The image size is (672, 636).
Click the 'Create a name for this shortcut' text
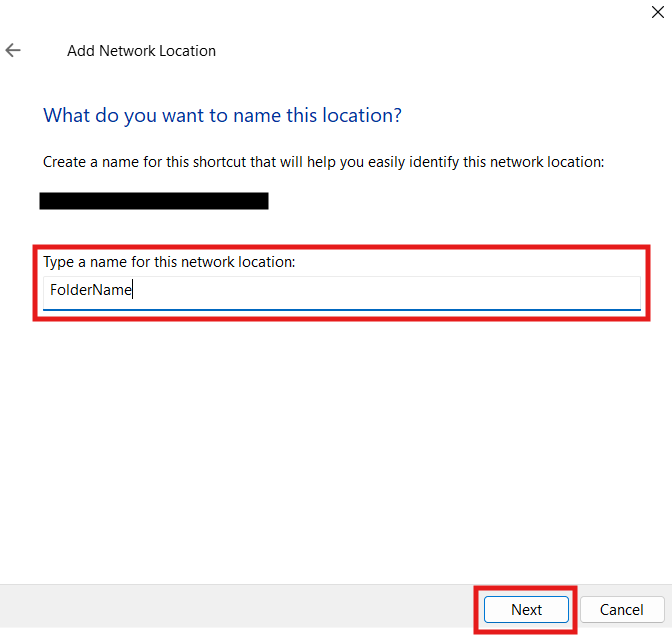pyautogui.click(x=323, y=161)
